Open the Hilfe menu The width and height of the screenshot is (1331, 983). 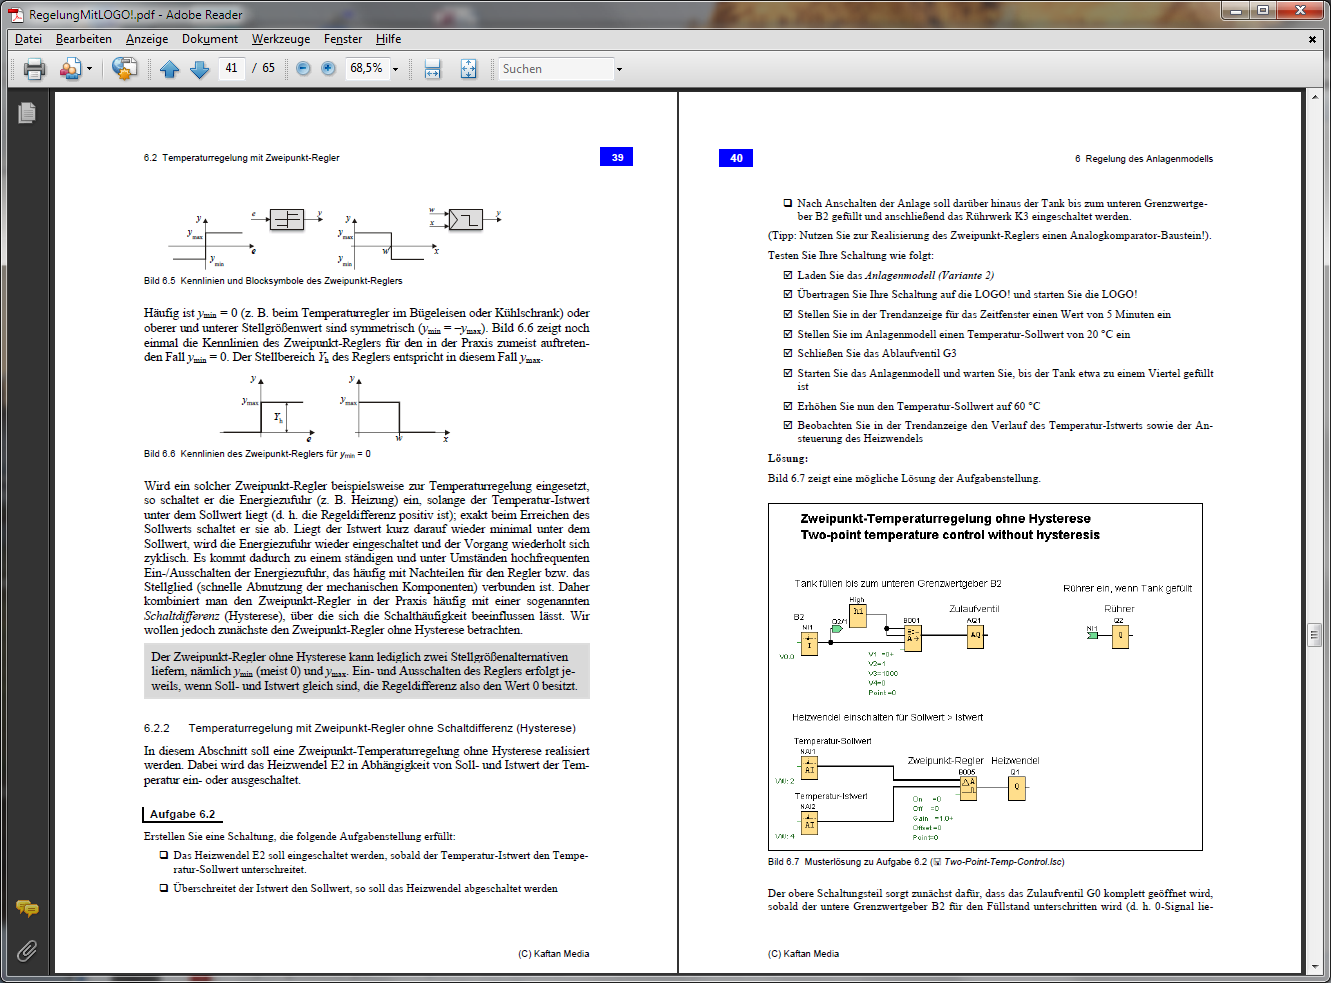click(389, 39)
